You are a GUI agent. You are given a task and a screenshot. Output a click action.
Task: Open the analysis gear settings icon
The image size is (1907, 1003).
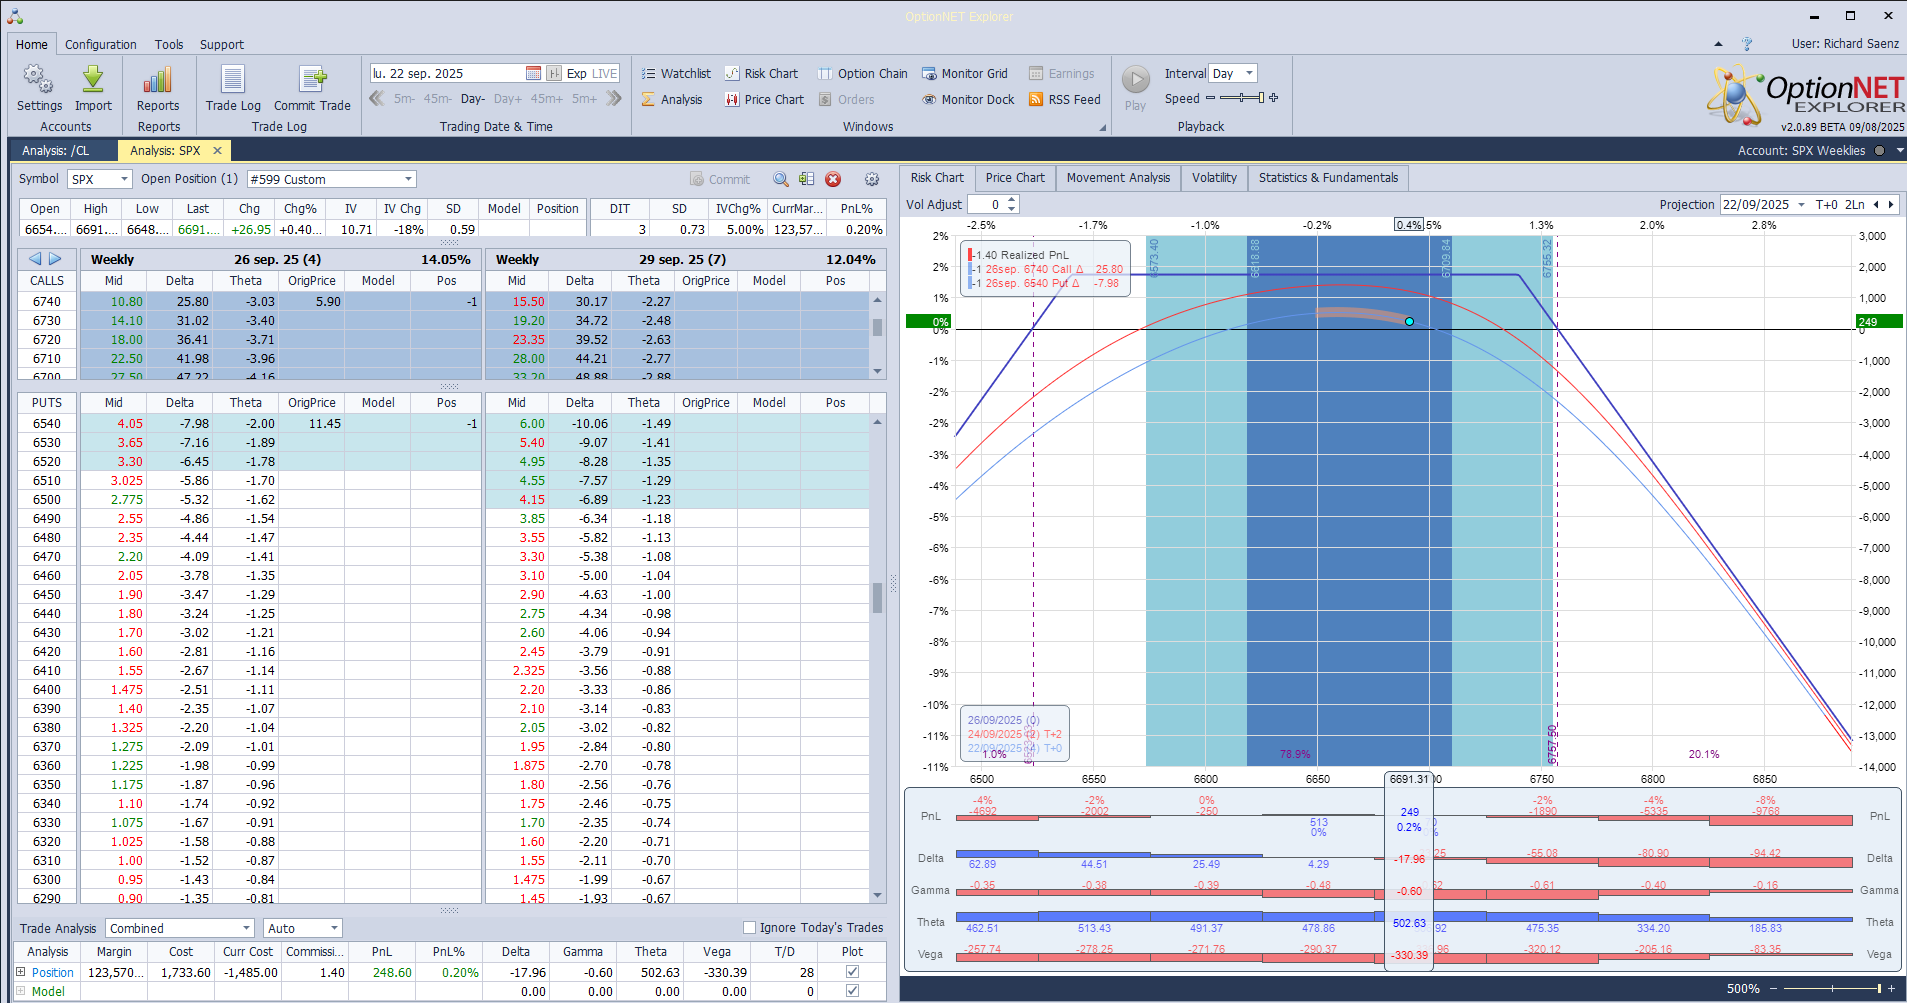coord(872,179)
